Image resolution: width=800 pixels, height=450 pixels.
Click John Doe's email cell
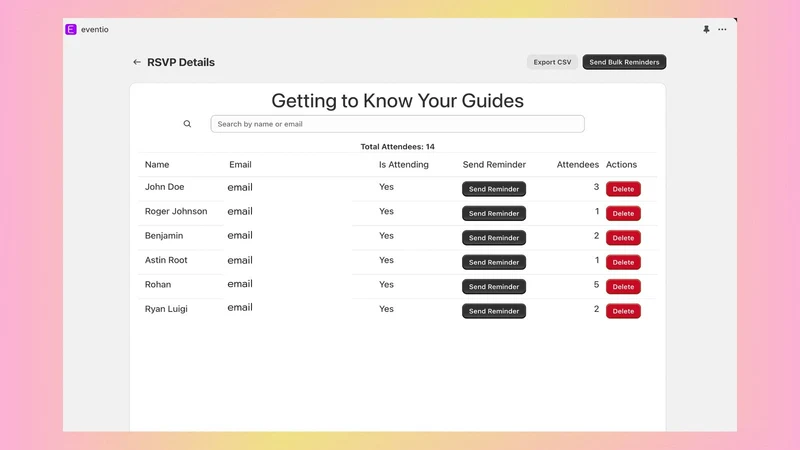click(x=240, y=187)
